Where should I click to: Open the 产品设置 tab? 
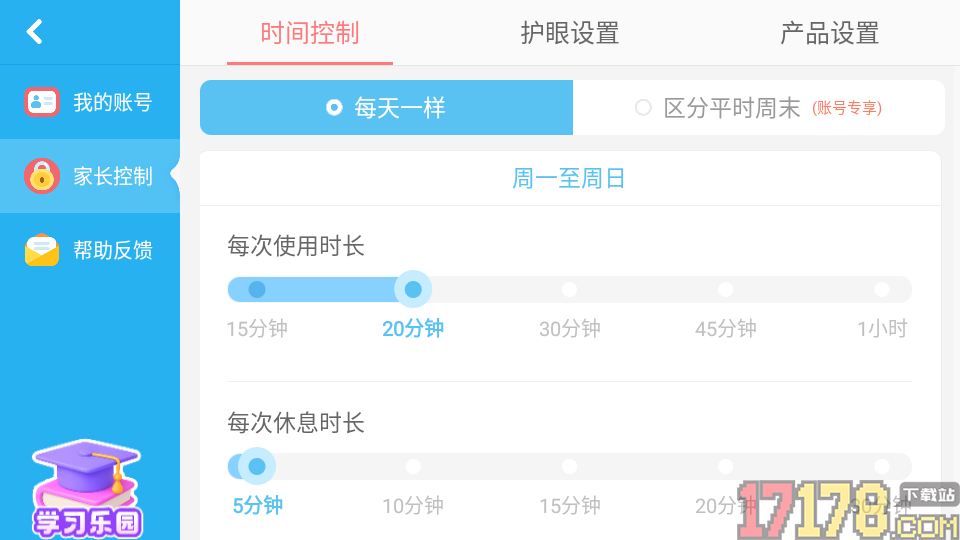(x=829, y=33)
